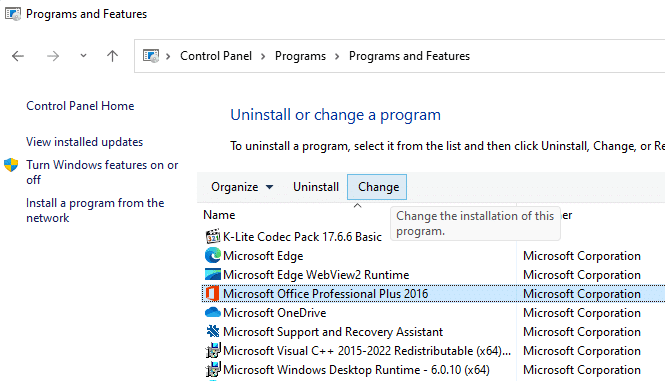Click publisher cell in Microsoft OneDrive row
The image size is (665, 381).
pos(582,313)
